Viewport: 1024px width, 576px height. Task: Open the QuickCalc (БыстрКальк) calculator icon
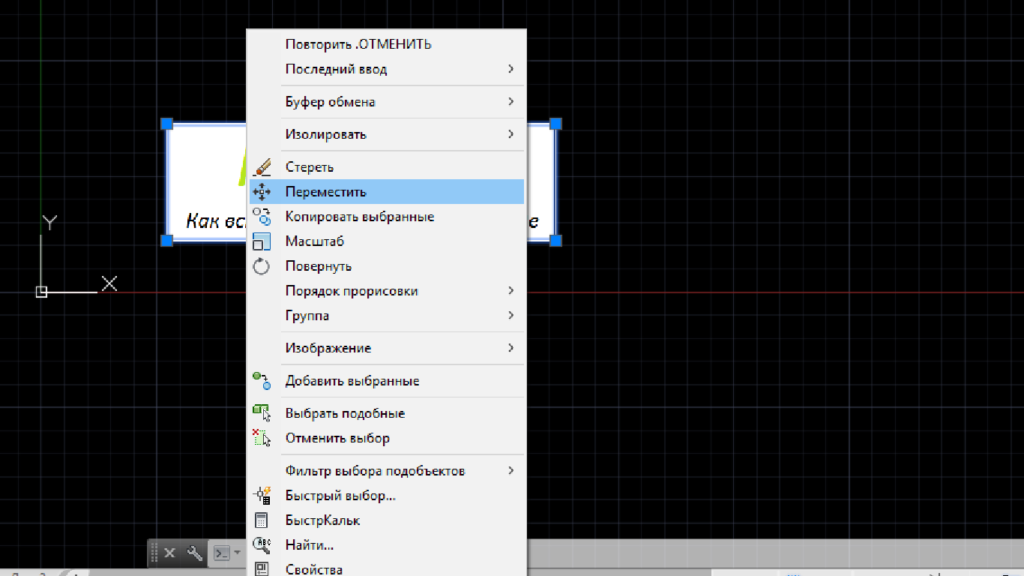pos(262,520)
